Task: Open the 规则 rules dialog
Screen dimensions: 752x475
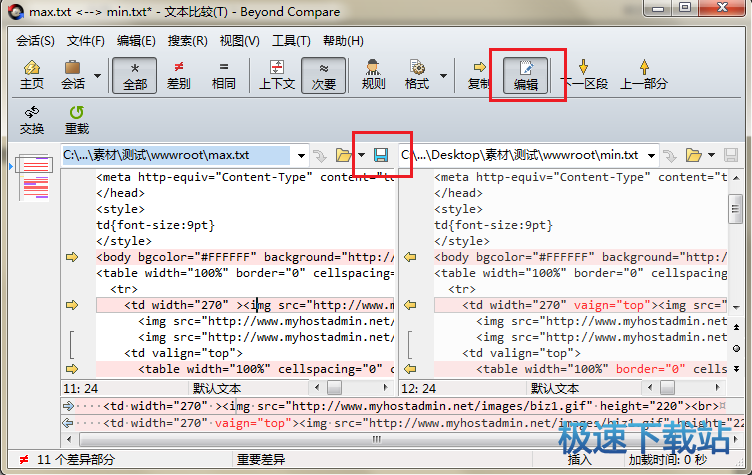Action: pyautogui.click(x=373, y=75)
